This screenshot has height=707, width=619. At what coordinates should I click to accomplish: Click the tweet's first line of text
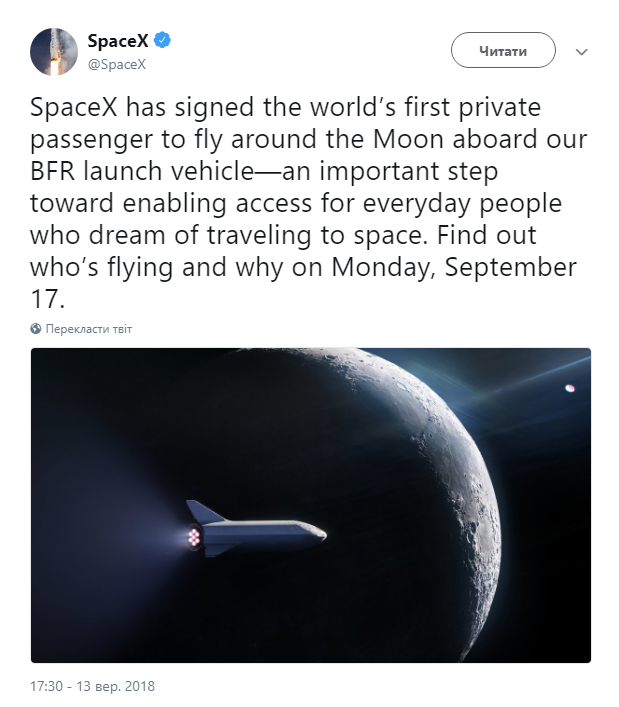tap(285, 107)
